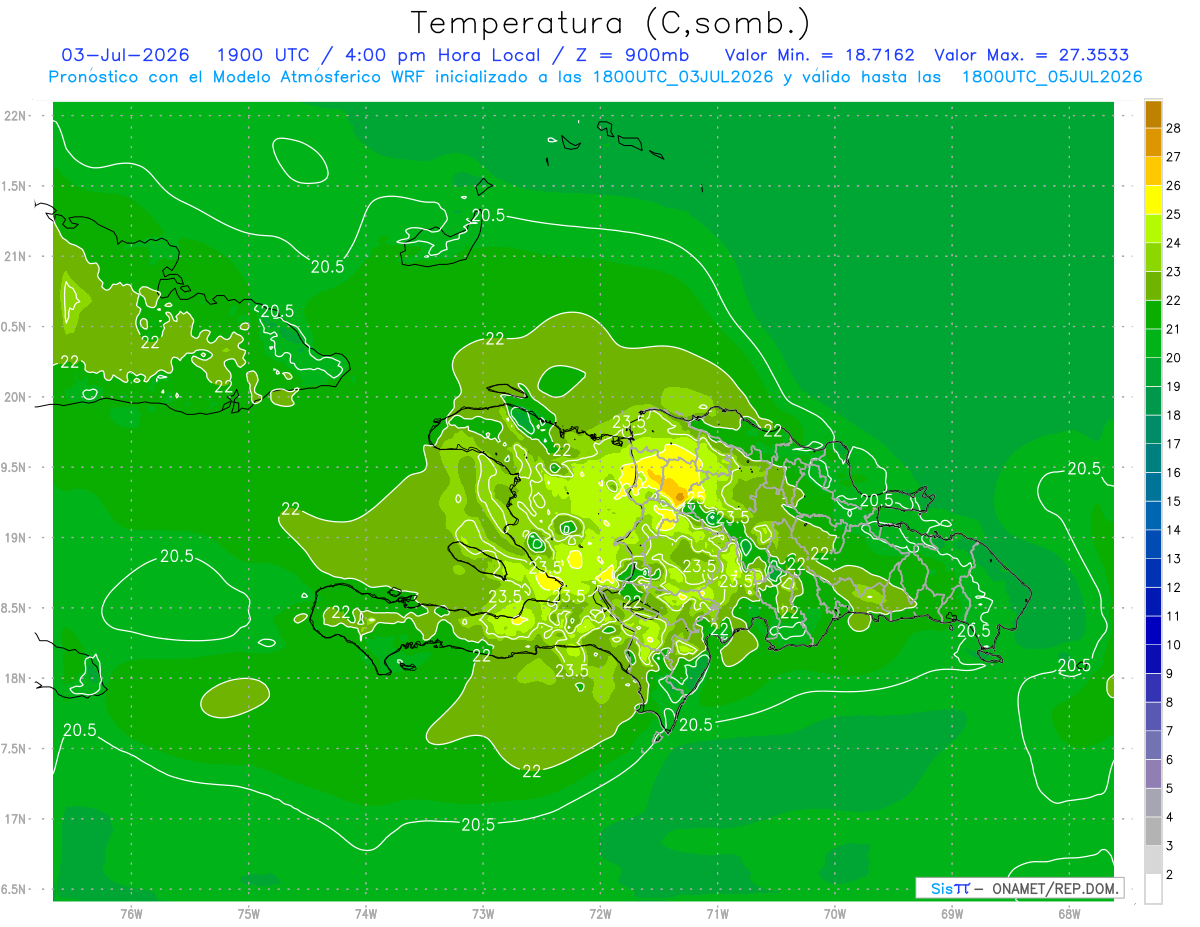Viewport: 1200px width, 927px height.
Task: Click the "21N" latitude axis label
Action: pos(16,256)
